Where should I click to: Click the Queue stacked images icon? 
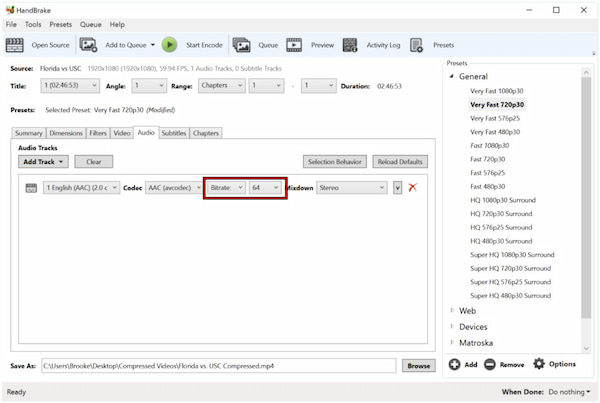pyautogui.click(x=241, y=45)
